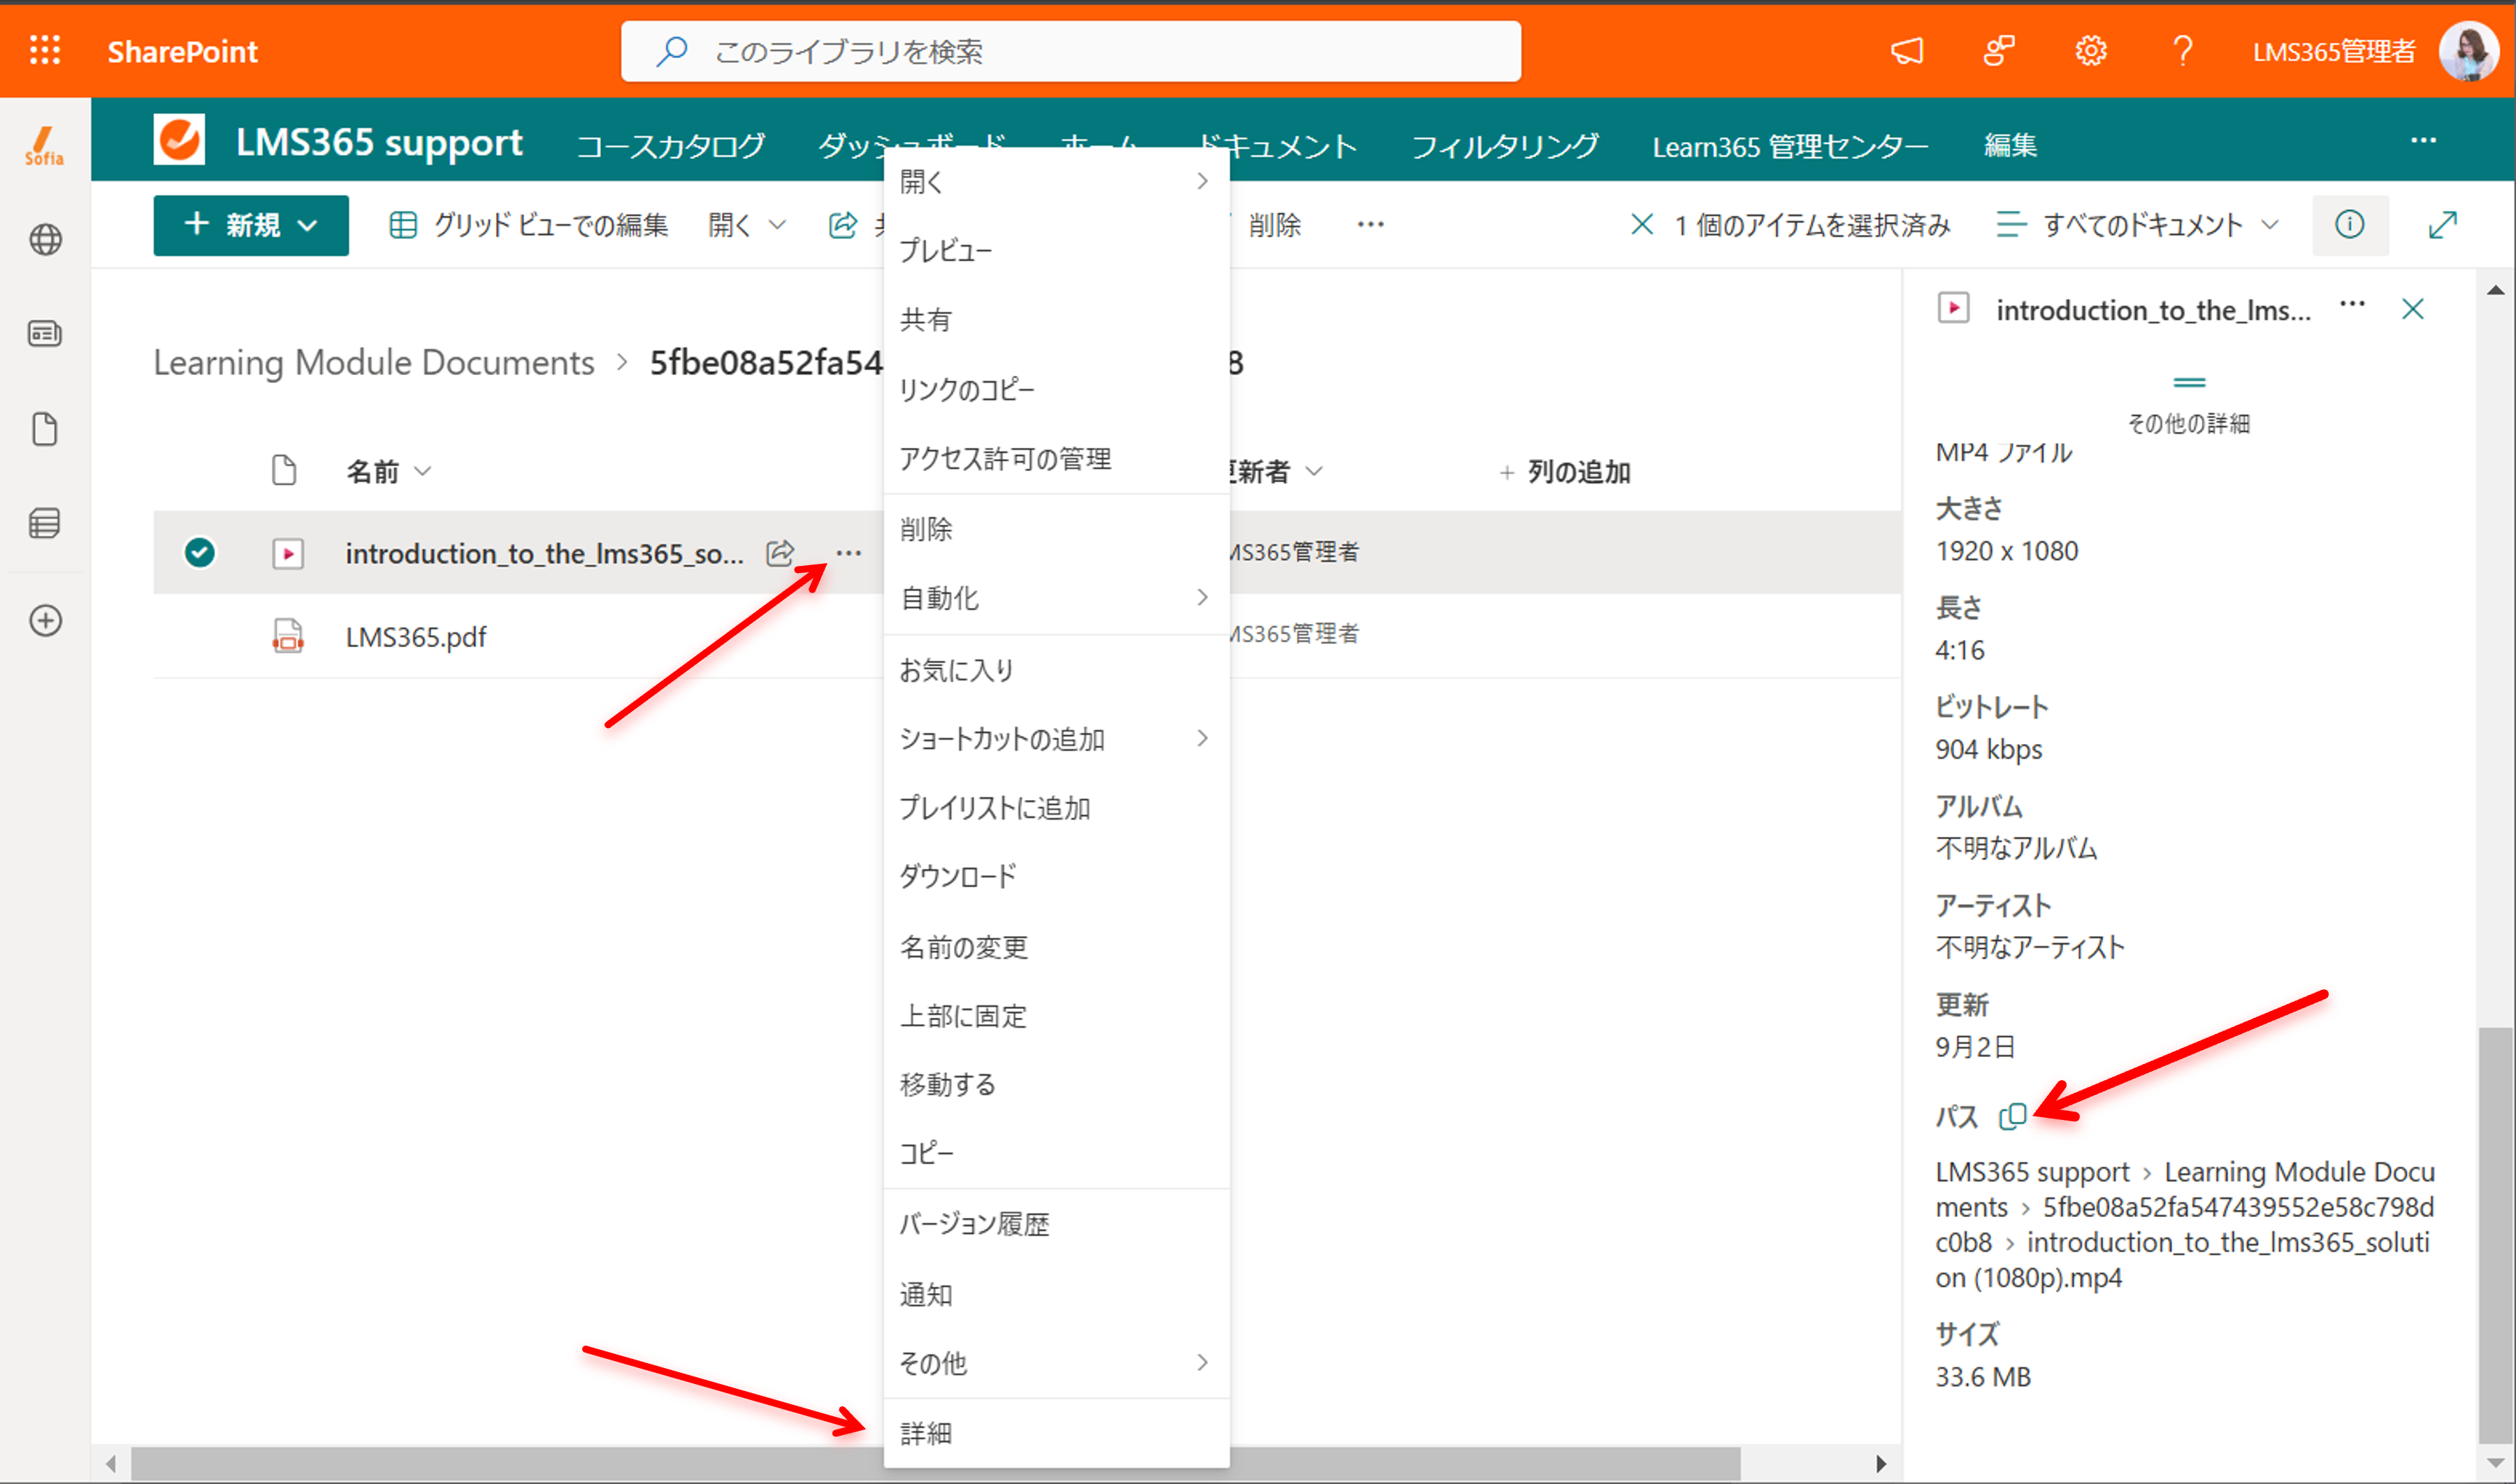The height and width of the screenshot is (1484, 2516).
Task: Open ellipsis menu on the introduction video row
Action: pos(848,552)
